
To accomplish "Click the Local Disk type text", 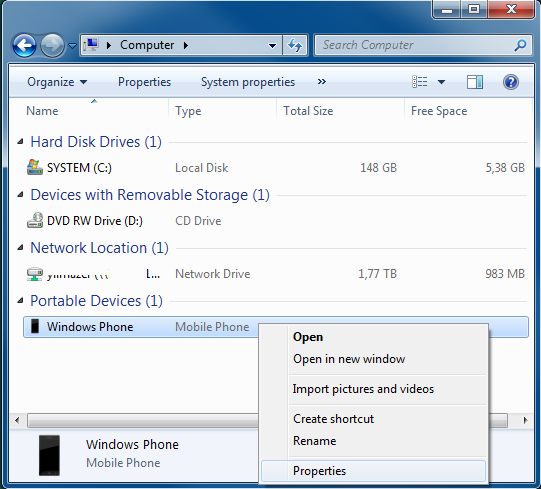I will tap(201, 168).
